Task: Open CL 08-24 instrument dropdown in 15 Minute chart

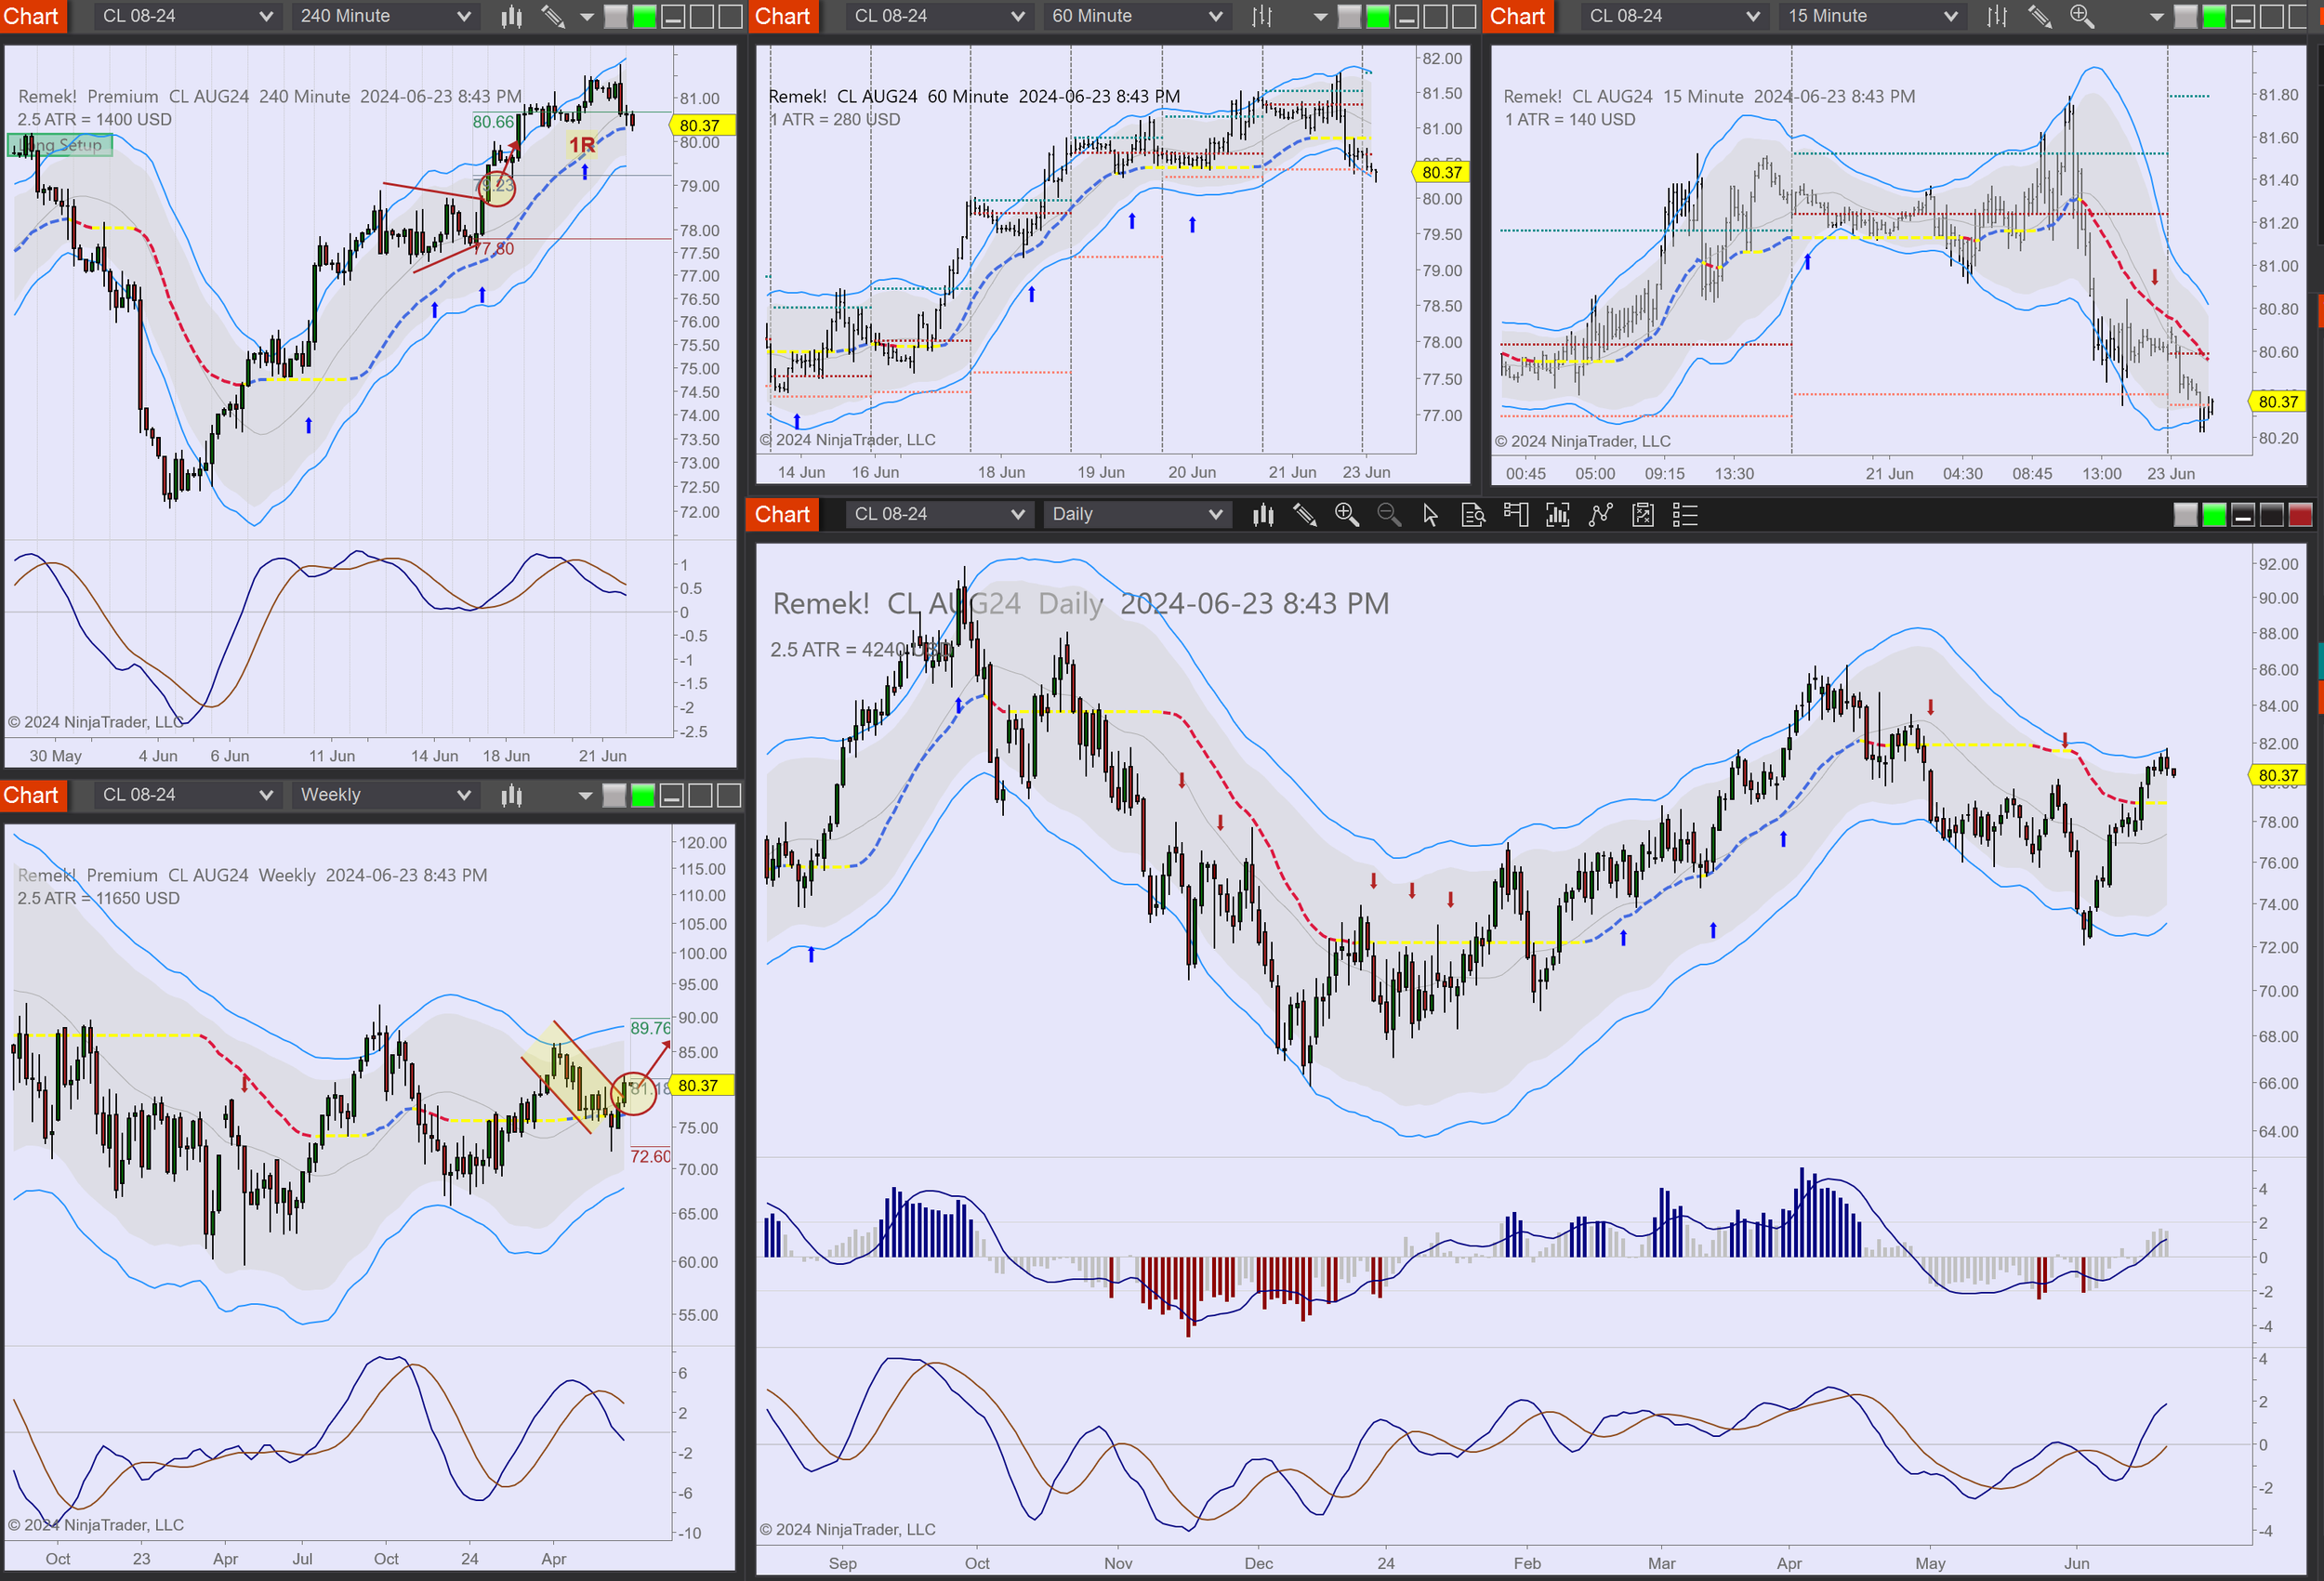Action: coord(1673,16)
